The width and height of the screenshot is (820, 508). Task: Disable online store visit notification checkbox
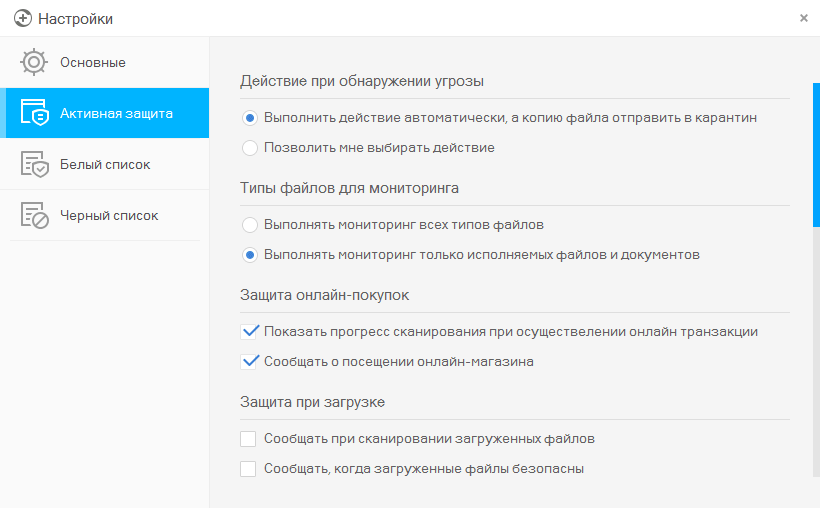tap(249, 361)
